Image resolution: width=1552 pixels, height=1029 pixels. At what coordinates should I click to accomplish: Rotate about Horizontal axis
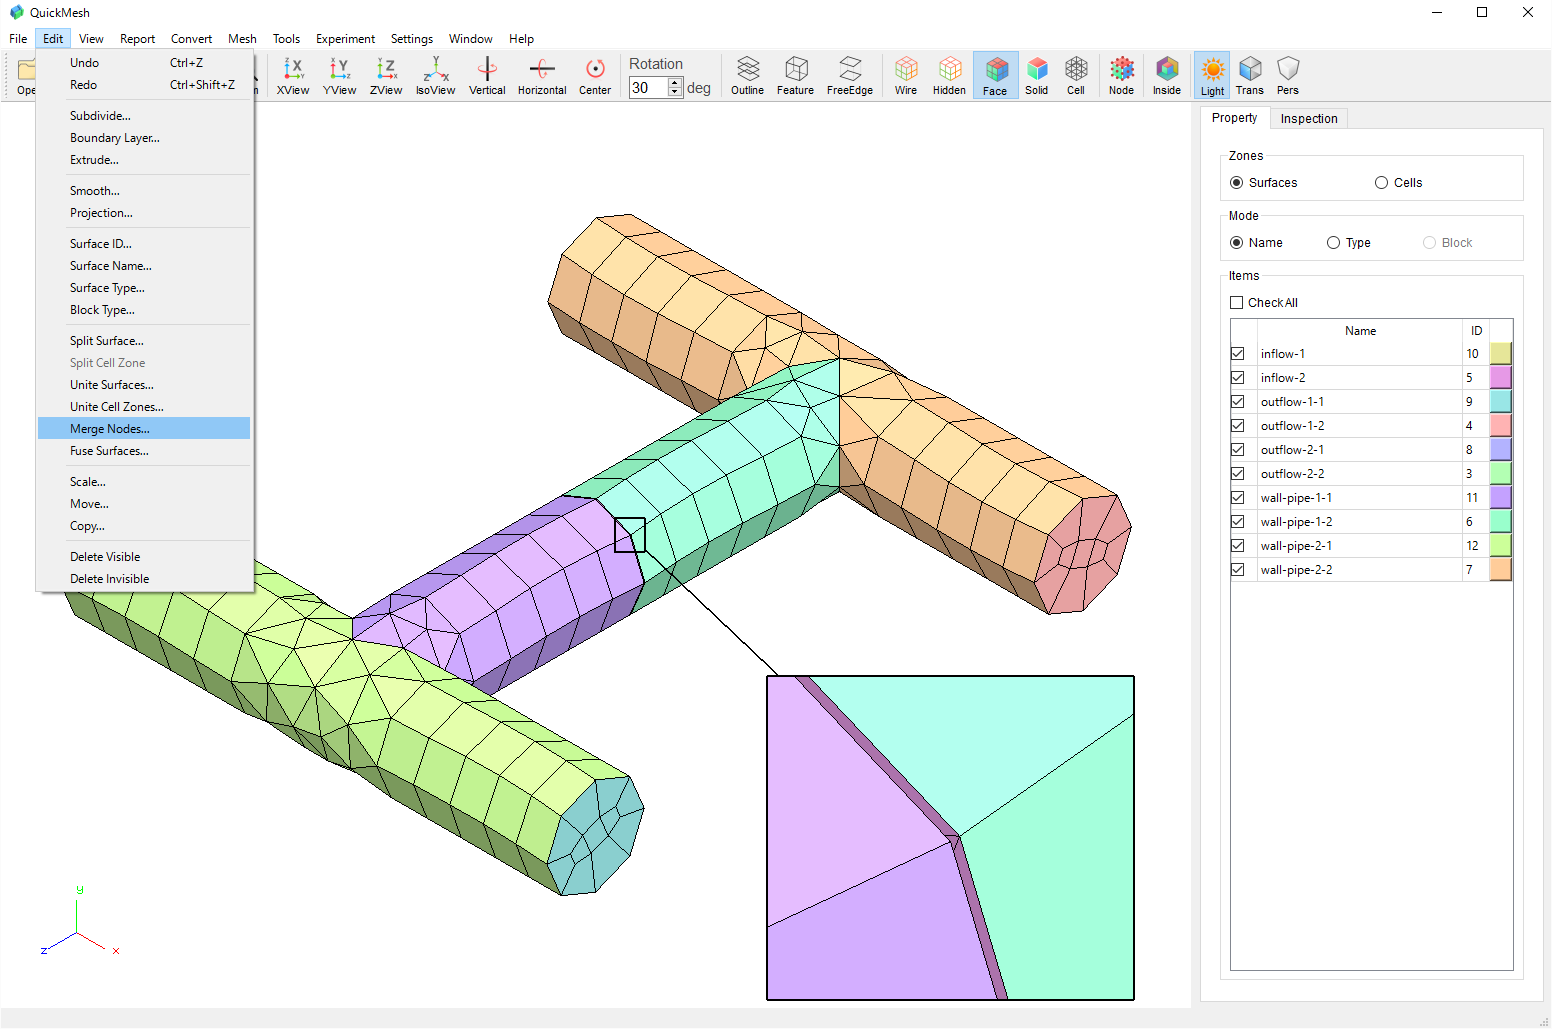pyautogui.click(x=542, y=76)
